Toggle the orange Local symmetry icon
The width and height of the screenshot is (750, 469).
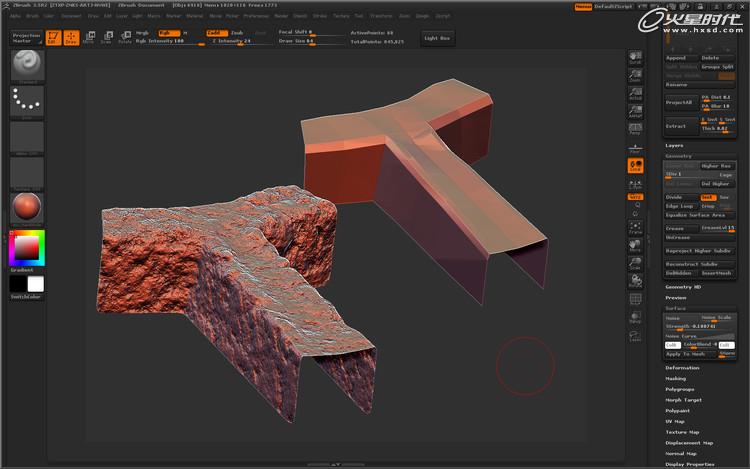click(x=635, y=166)
